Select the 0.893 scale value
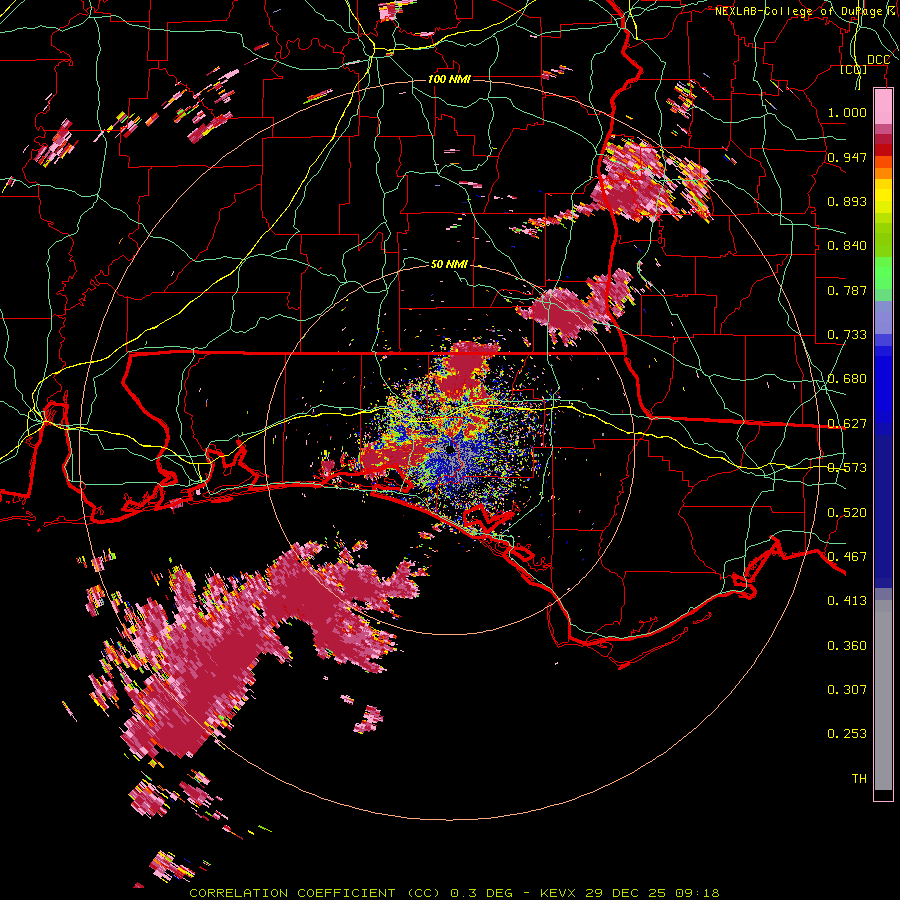Screen dimensions: 900x900 click(847, 201)
